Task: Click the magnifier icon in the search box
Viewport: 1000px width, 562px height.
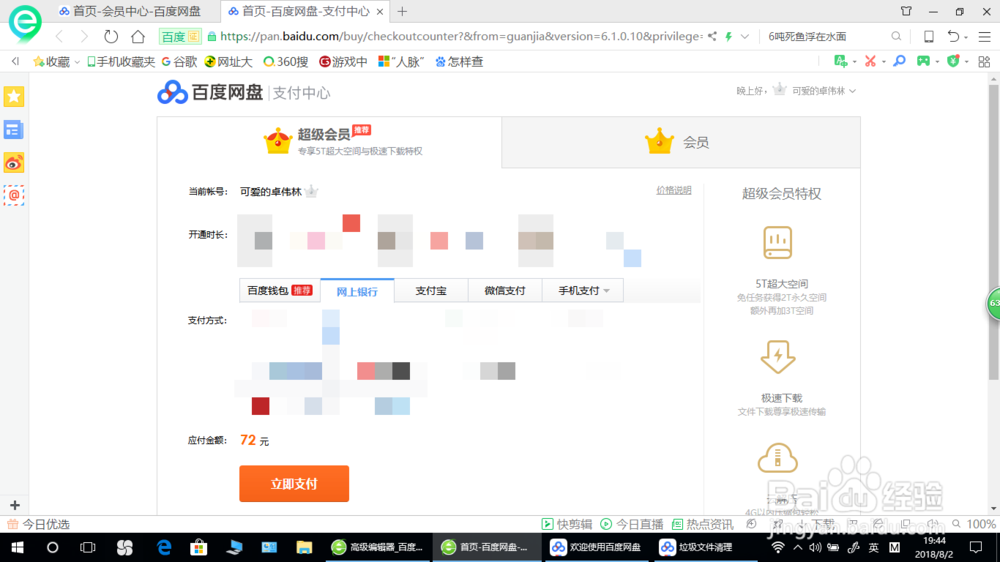Action: [x=896, y=36]
